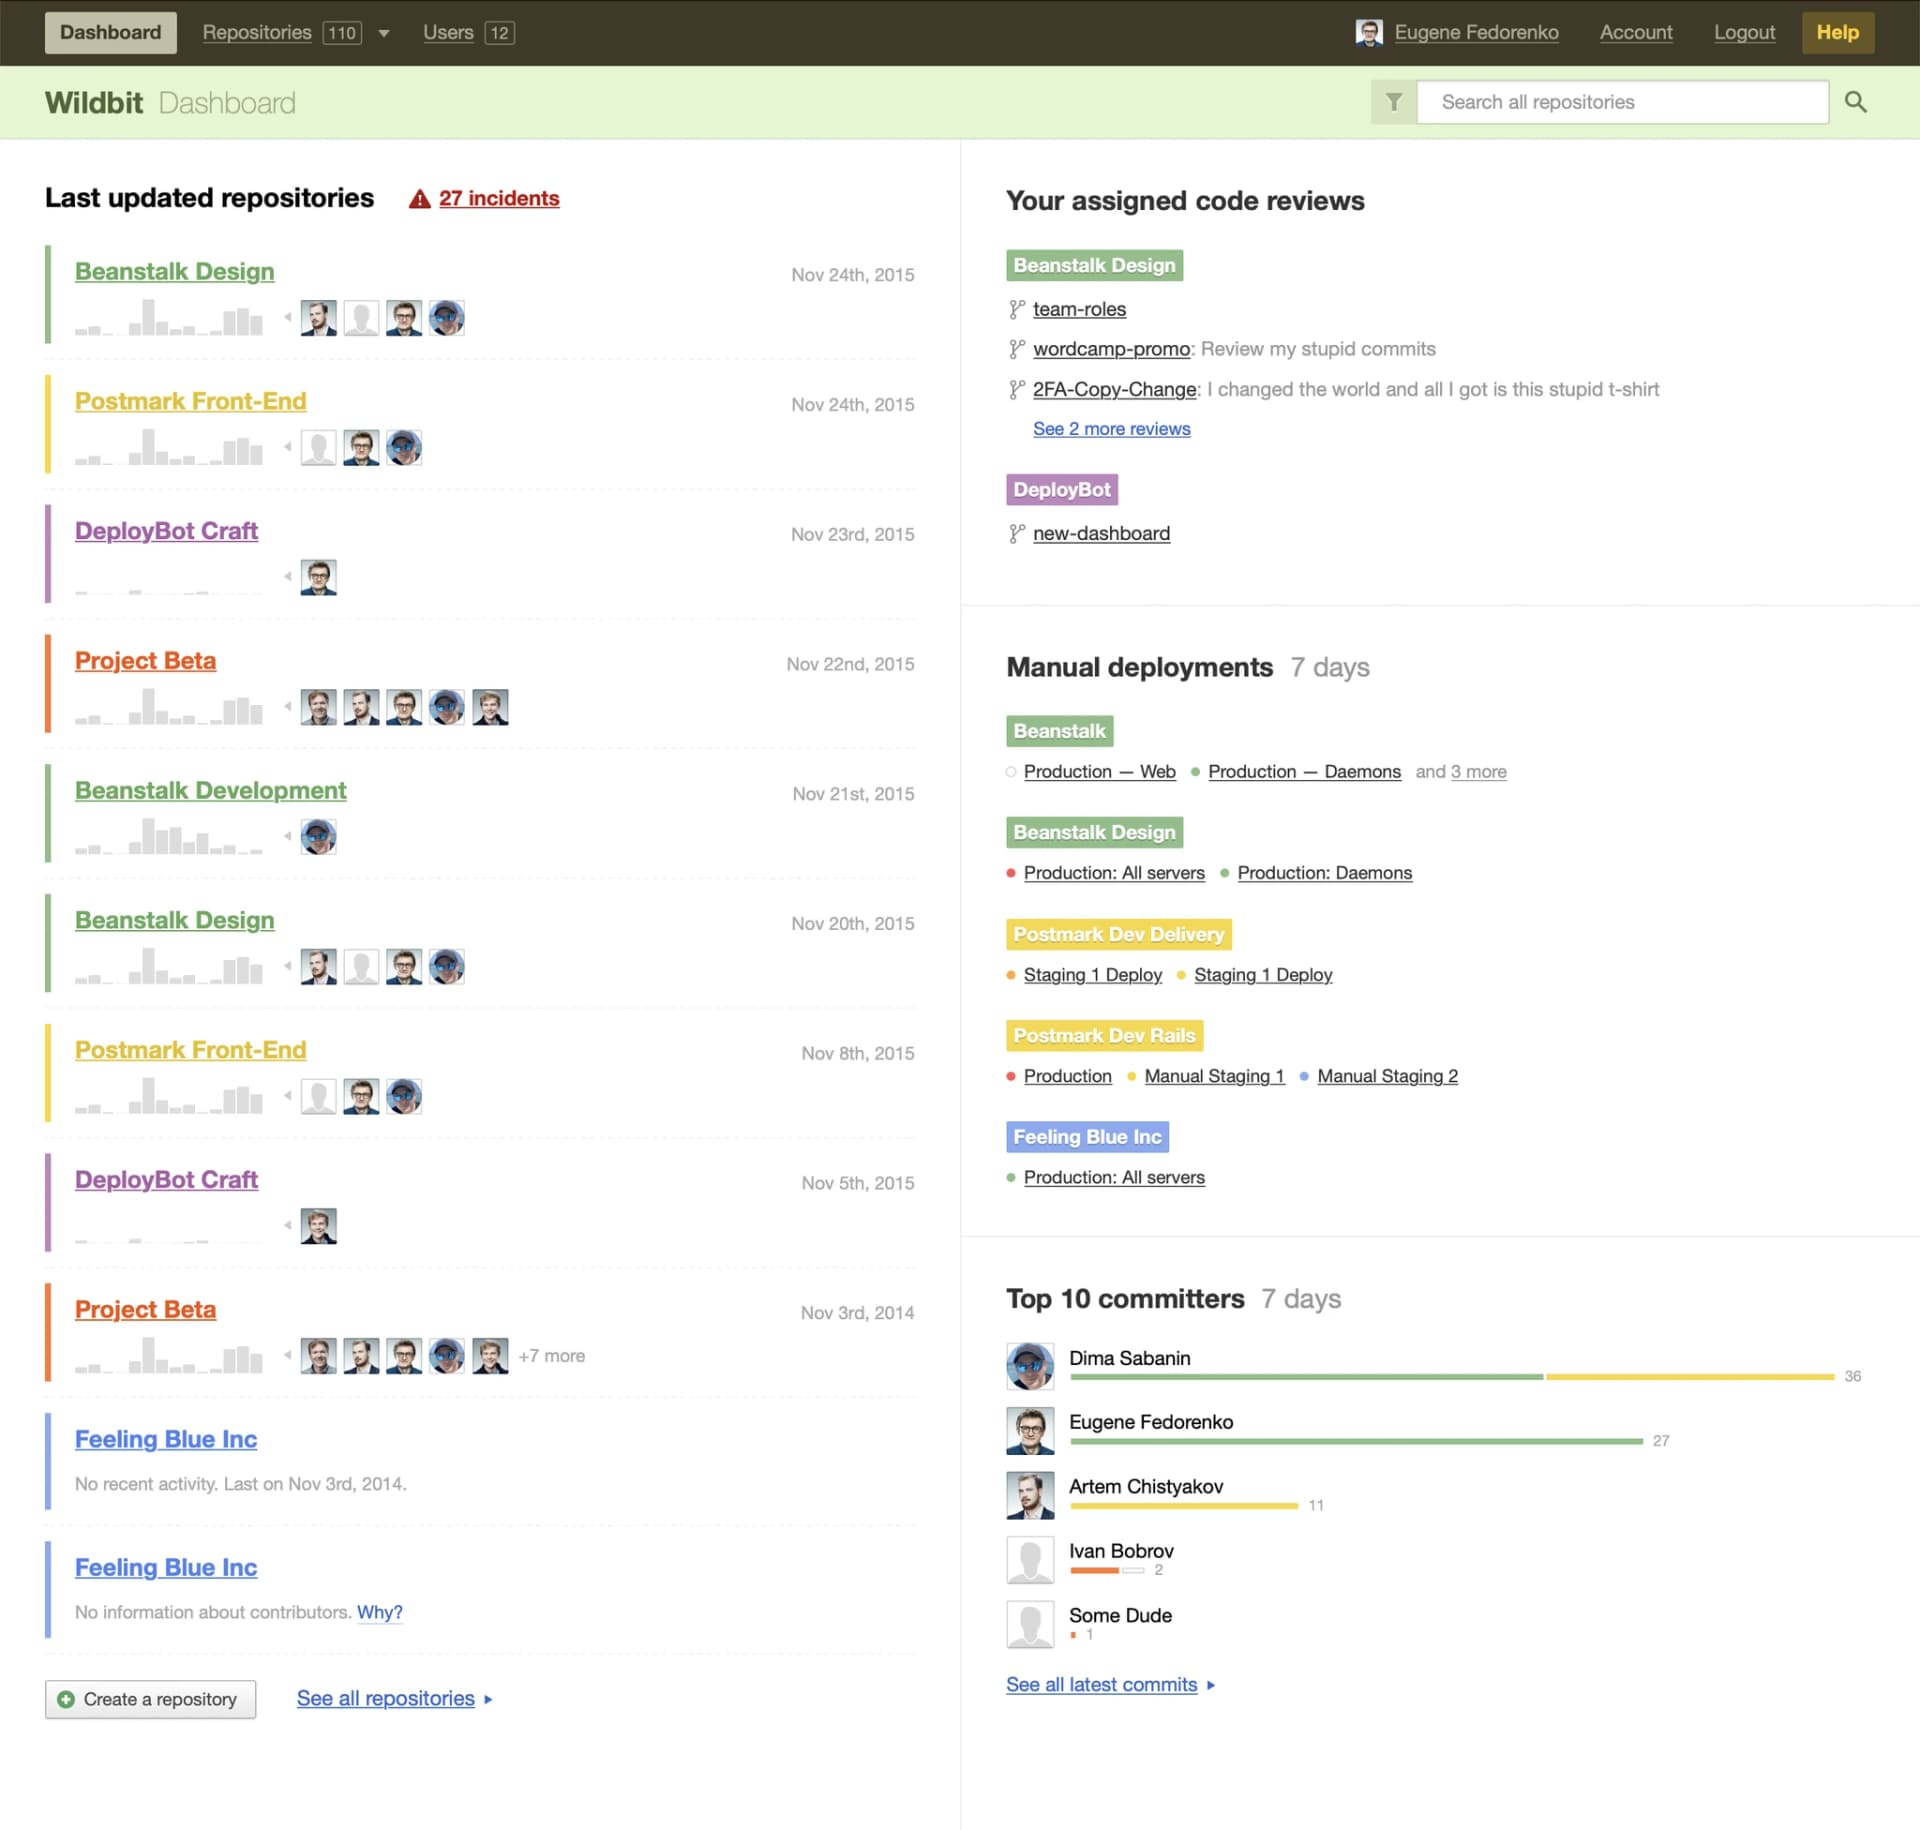Image resolution: width=1920 pixels, height=1830 pixels.
Task: Click the search magnifier icon
Action: coord(1855,102)
